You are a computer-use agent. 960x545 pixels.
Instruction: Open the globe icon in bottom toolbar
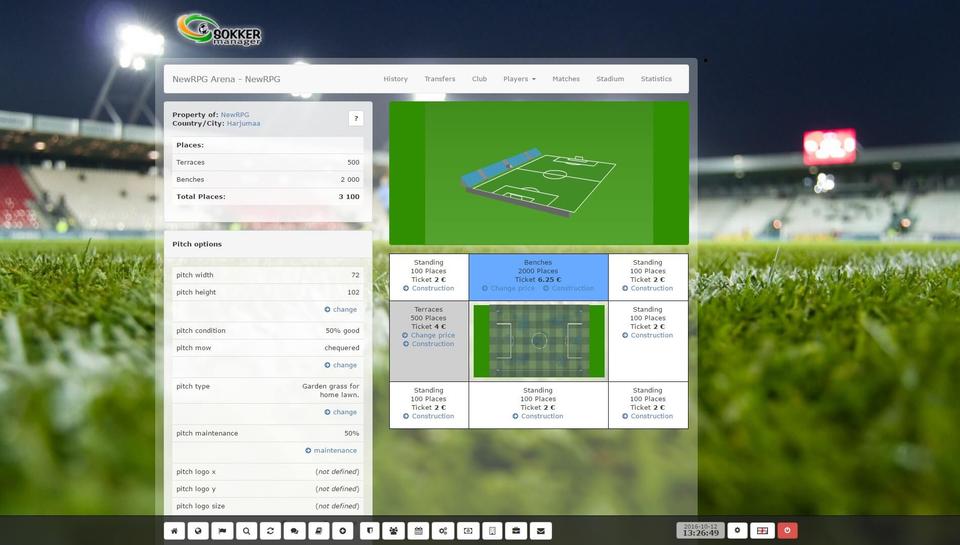[198, 531]
